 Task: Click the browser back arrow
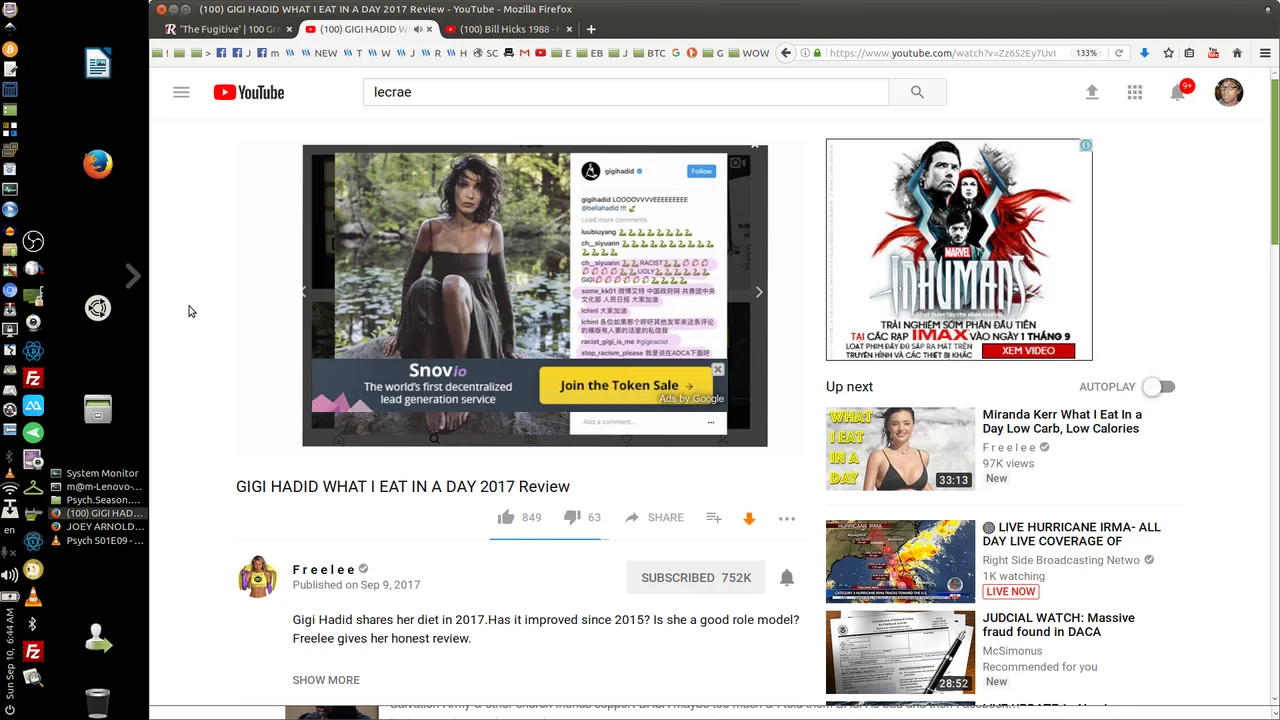pos(786,53)
